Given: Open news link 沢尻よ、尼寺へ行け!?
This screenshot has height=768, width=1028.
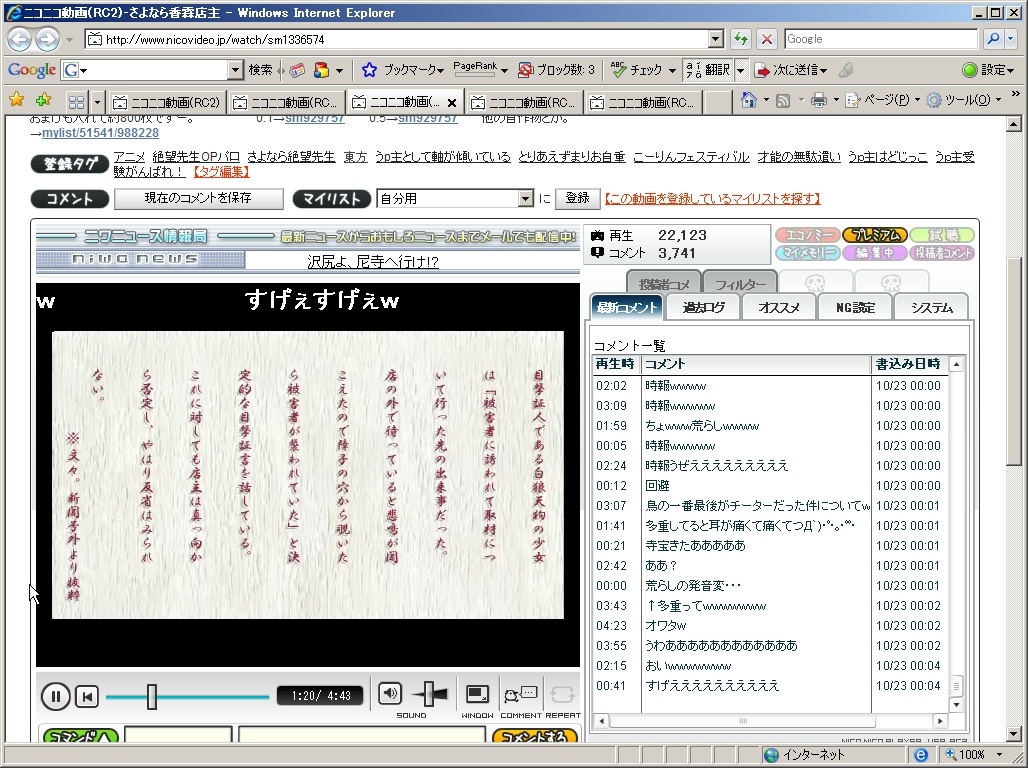Looking at the screenshot, I should click(372, 262).
